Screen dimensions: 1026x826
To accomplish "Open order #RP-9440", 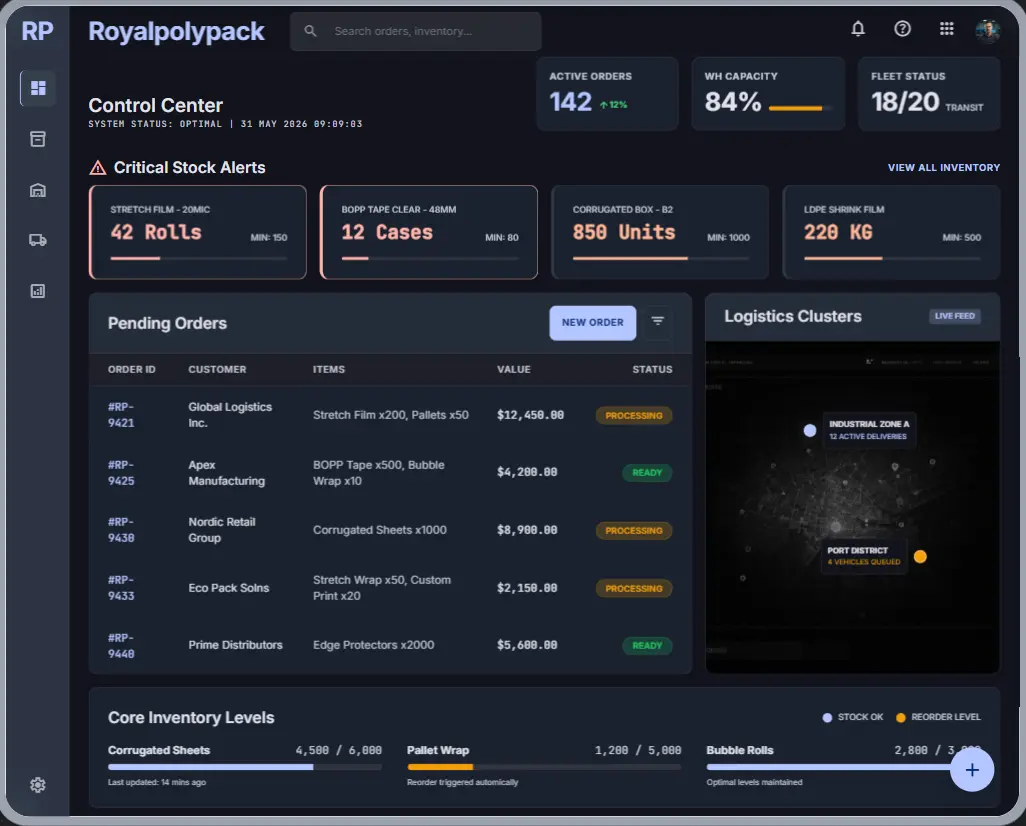I will [x=121, y=645].
